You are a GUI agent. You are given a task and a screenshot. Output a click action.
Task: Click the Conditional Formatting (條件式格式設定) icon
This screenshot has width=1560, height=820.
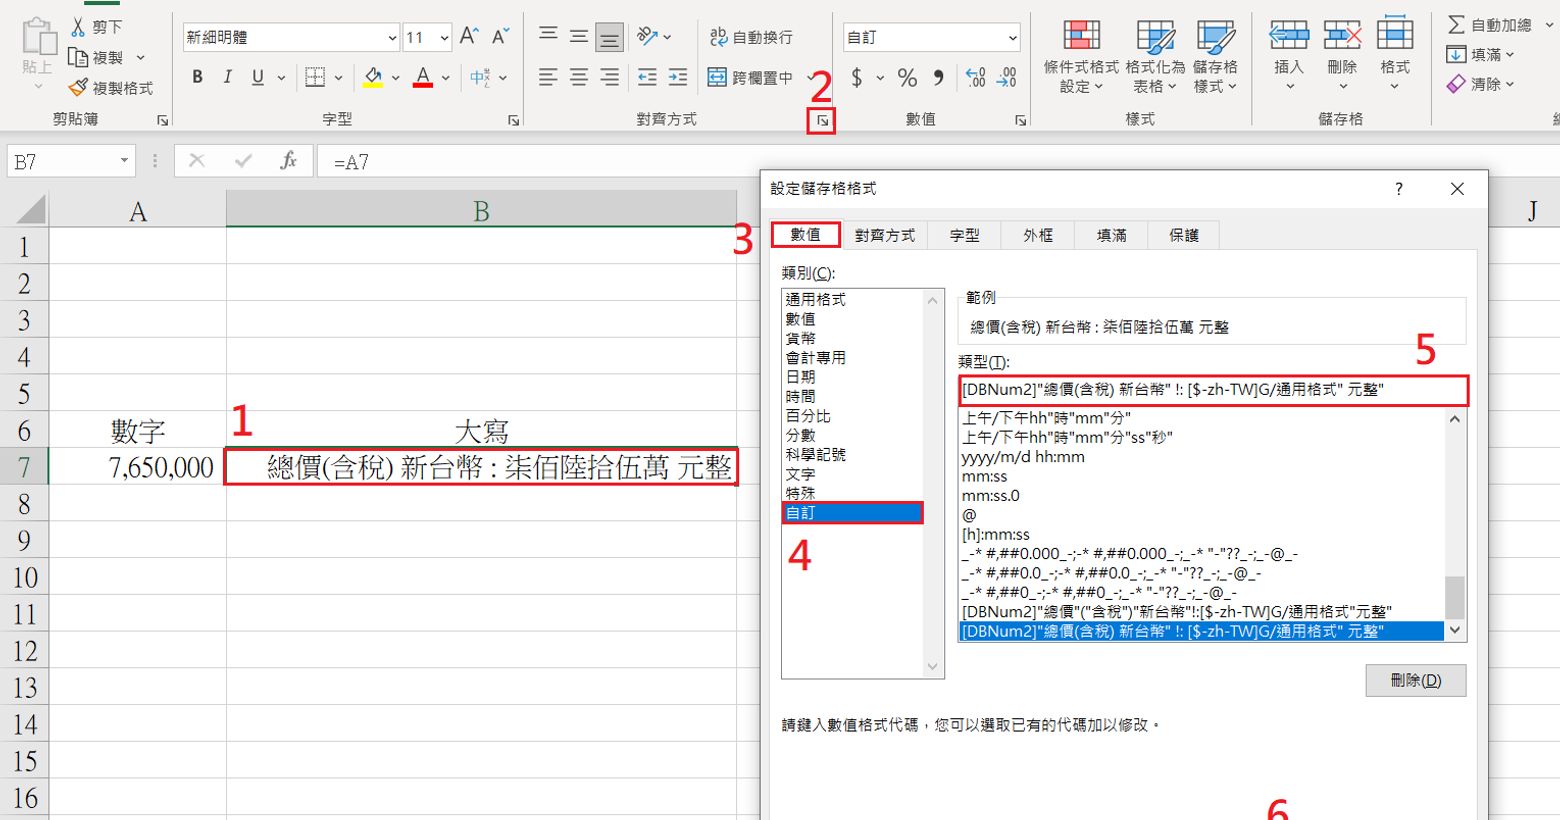click(x=1081, y=37)
